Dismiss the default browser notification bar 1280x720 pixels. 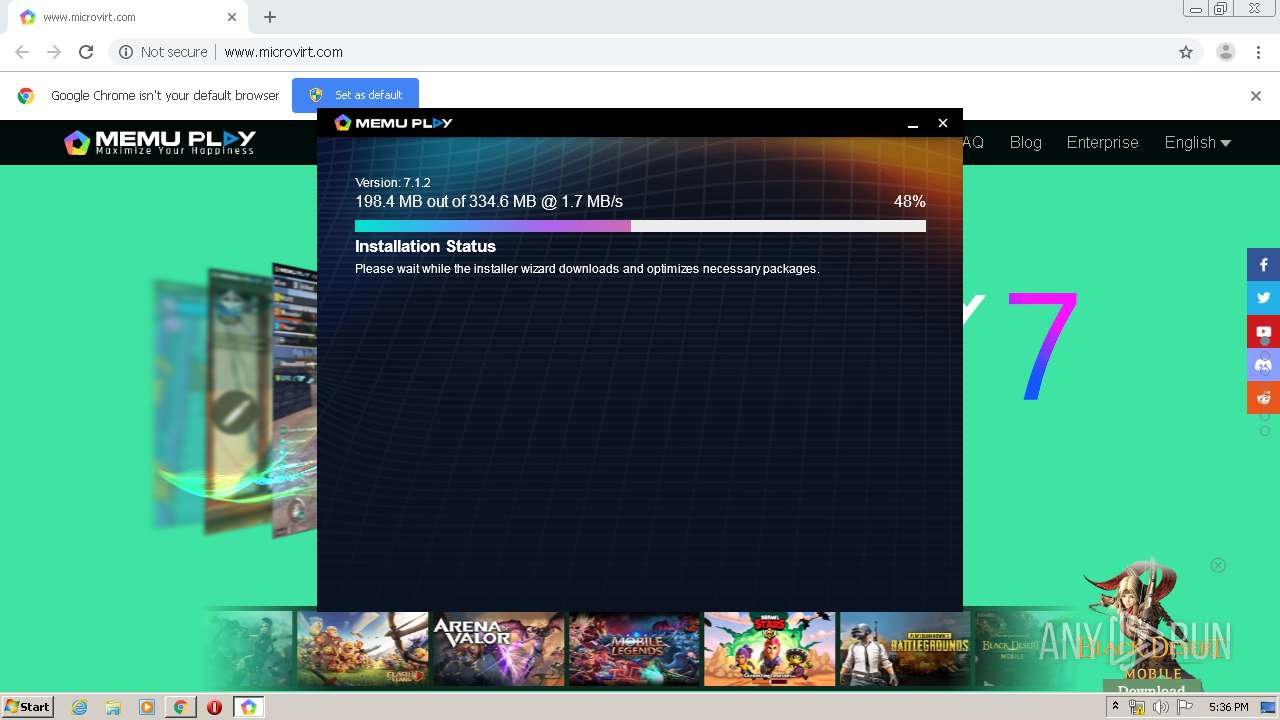1256,96
